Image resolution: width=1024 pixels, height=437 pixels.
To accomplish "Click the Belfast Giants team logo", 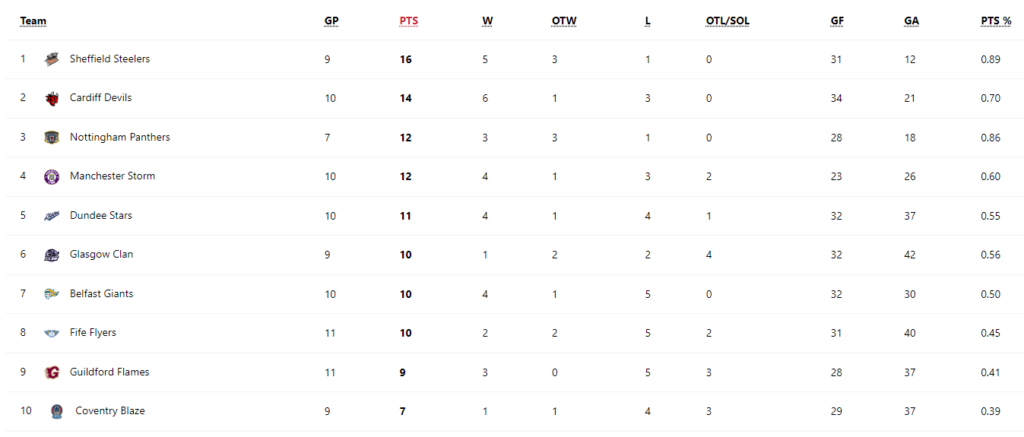I will pos(52,295).
